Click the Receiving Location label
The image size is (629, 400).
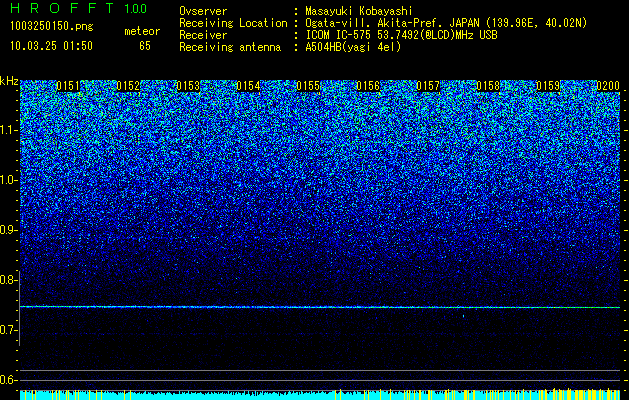(233, 23)
